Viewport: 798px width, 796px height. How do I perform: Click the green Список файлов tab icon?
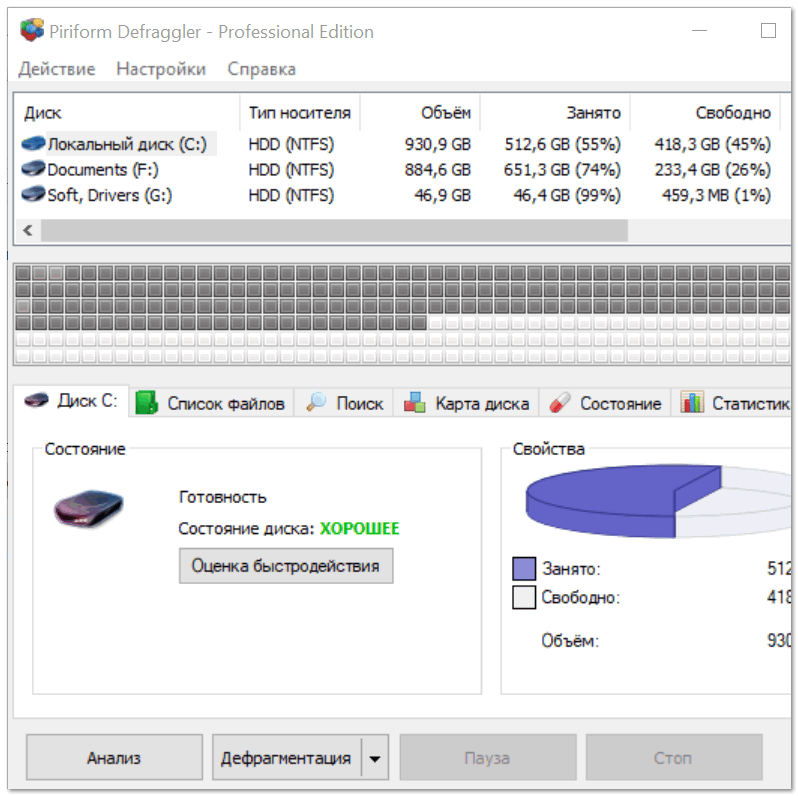147,403
